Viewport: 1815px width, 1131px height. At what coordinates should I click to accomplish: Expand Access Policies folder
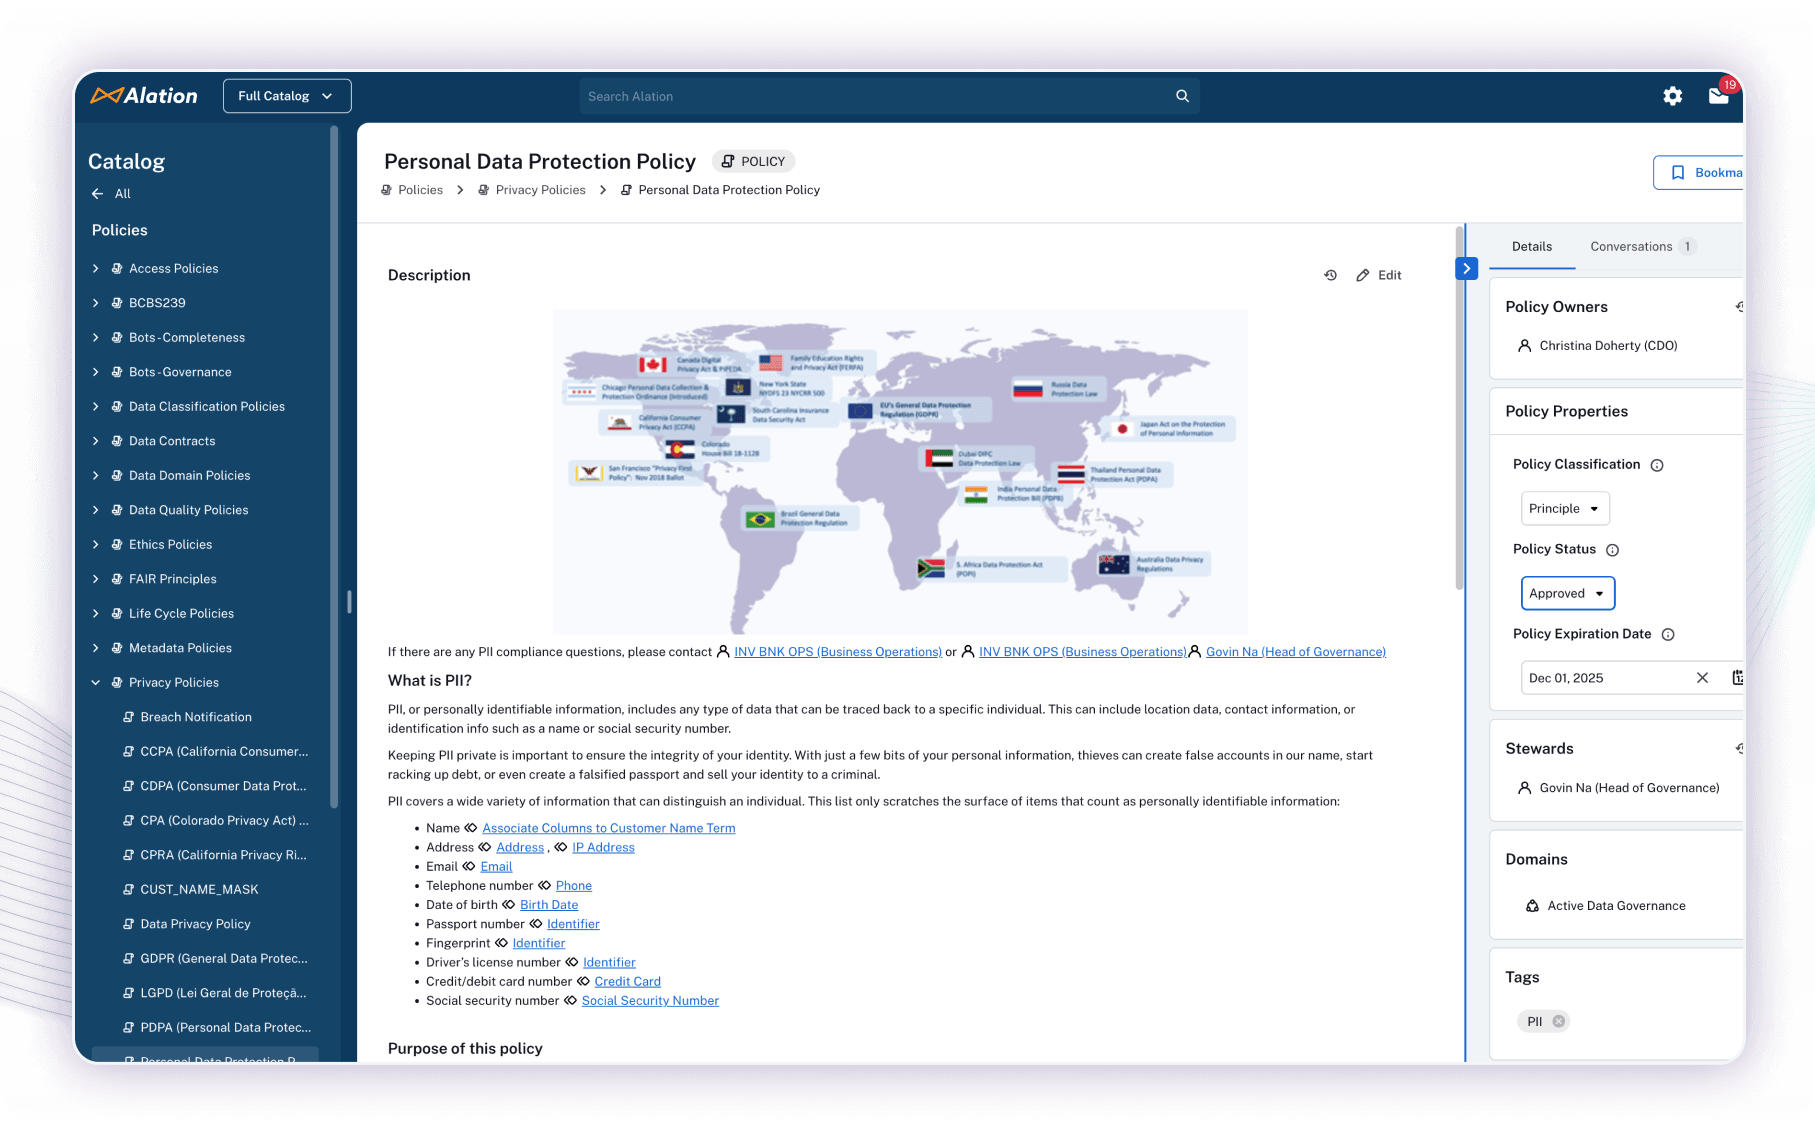click(x=96, y=269)
